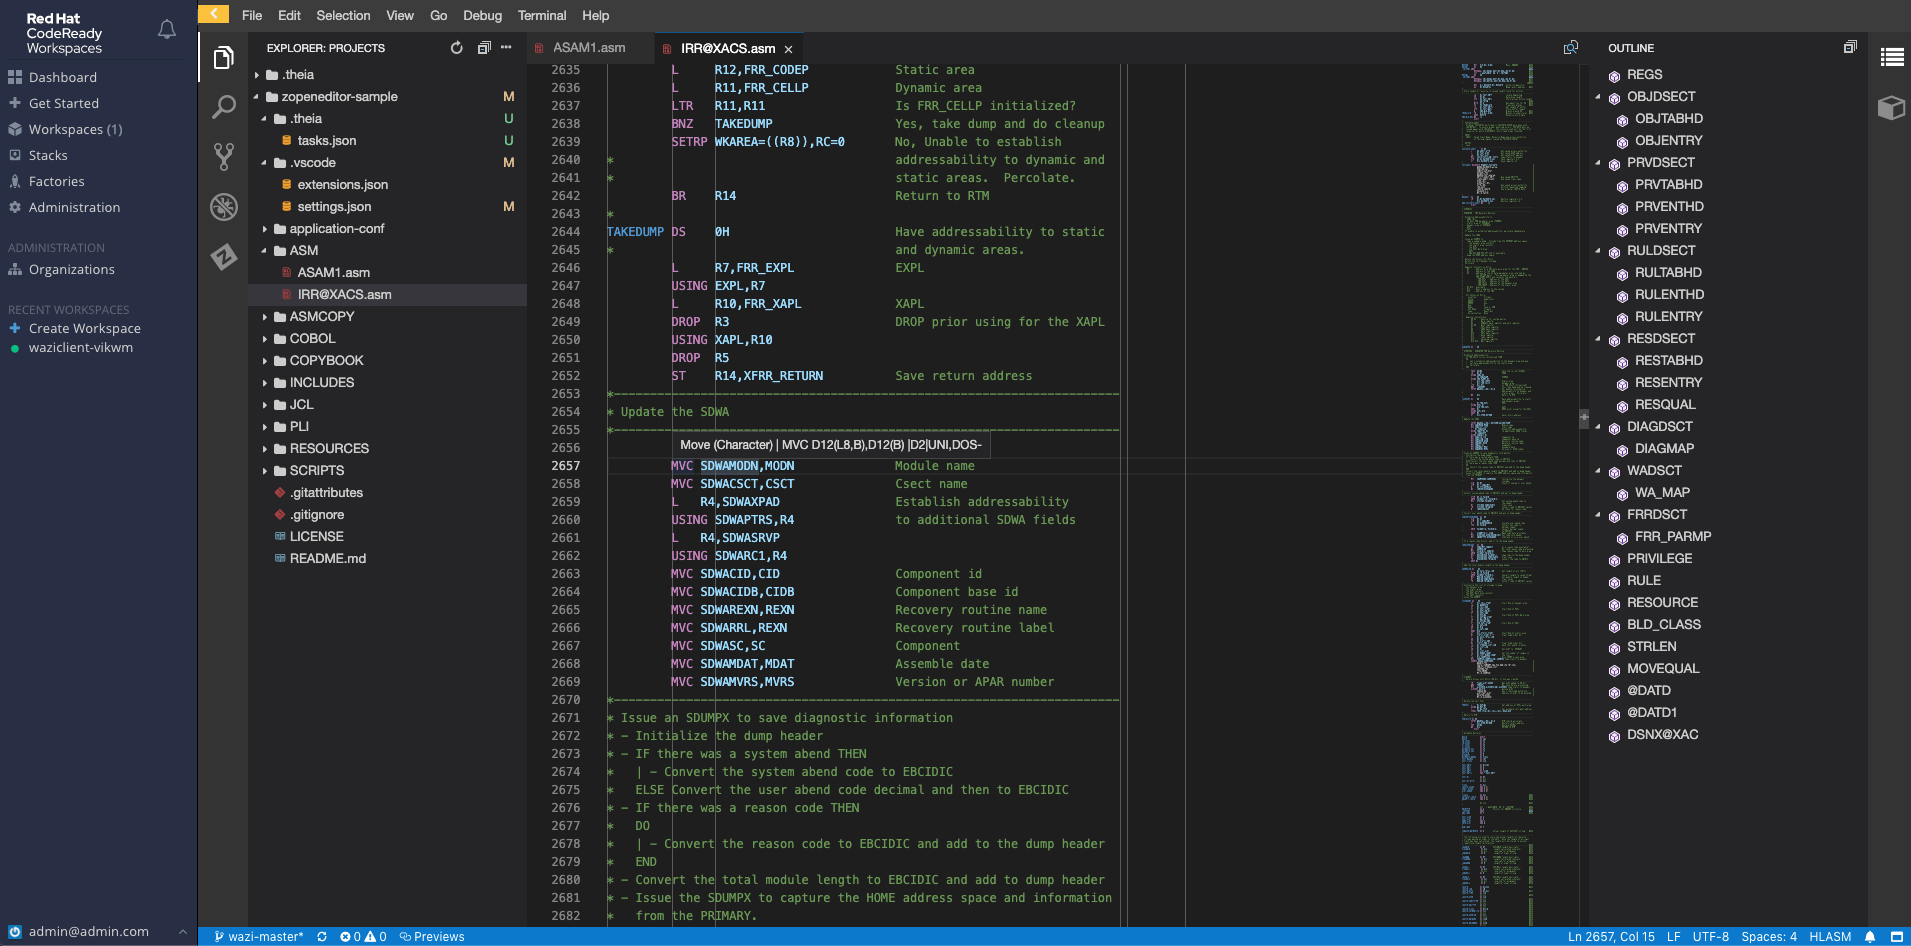Viewport: 1911px width, 946px height.
Task: Open the Debug view in the activity bar
Action: (223, 207)
